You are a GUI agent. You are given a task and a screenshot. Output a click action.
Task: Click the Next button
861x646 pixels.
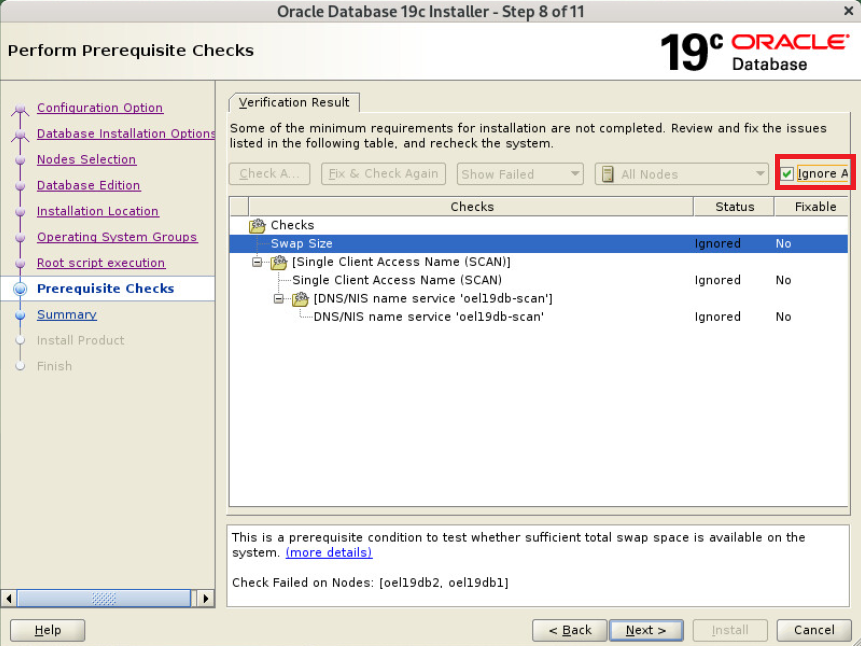click(x=646, y=630)
